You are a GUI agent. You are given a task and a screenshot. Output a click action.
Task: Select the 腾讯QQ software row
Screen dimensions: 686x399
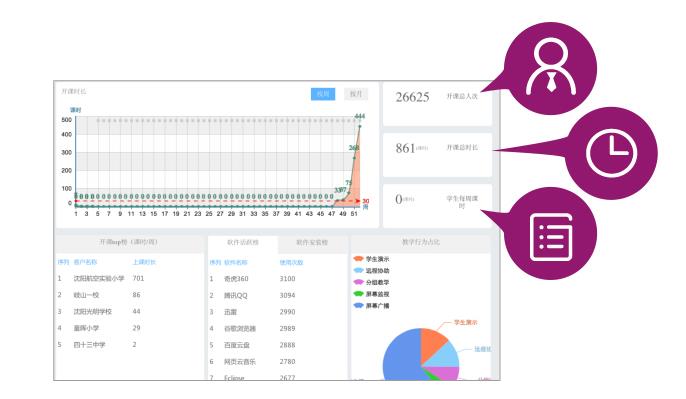pos(278,295)
